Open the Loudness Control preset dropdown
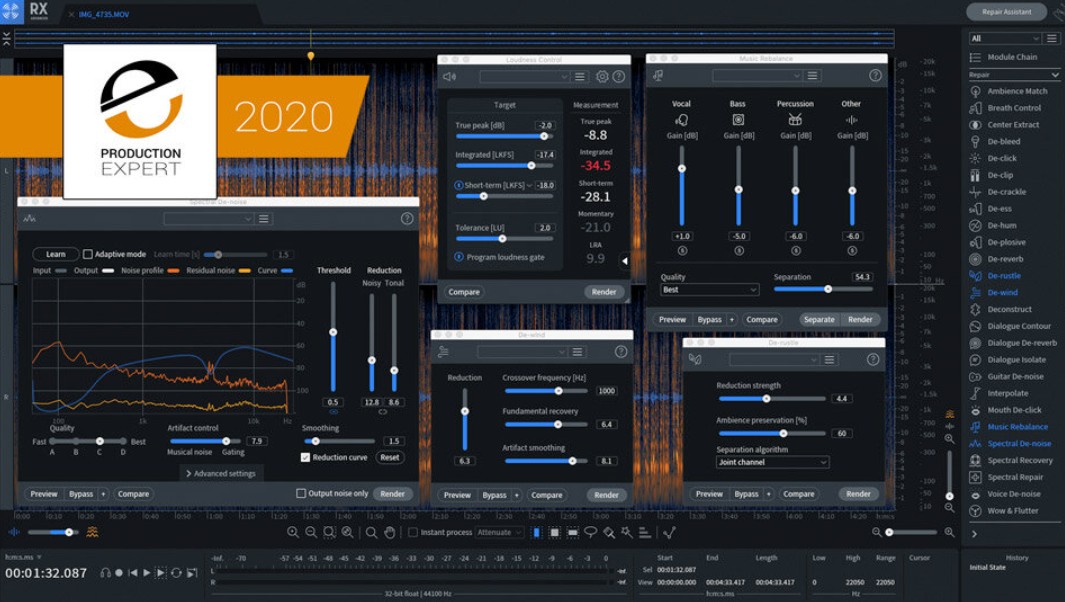The height and width of the screenshot is (602, 1065). 524,77
